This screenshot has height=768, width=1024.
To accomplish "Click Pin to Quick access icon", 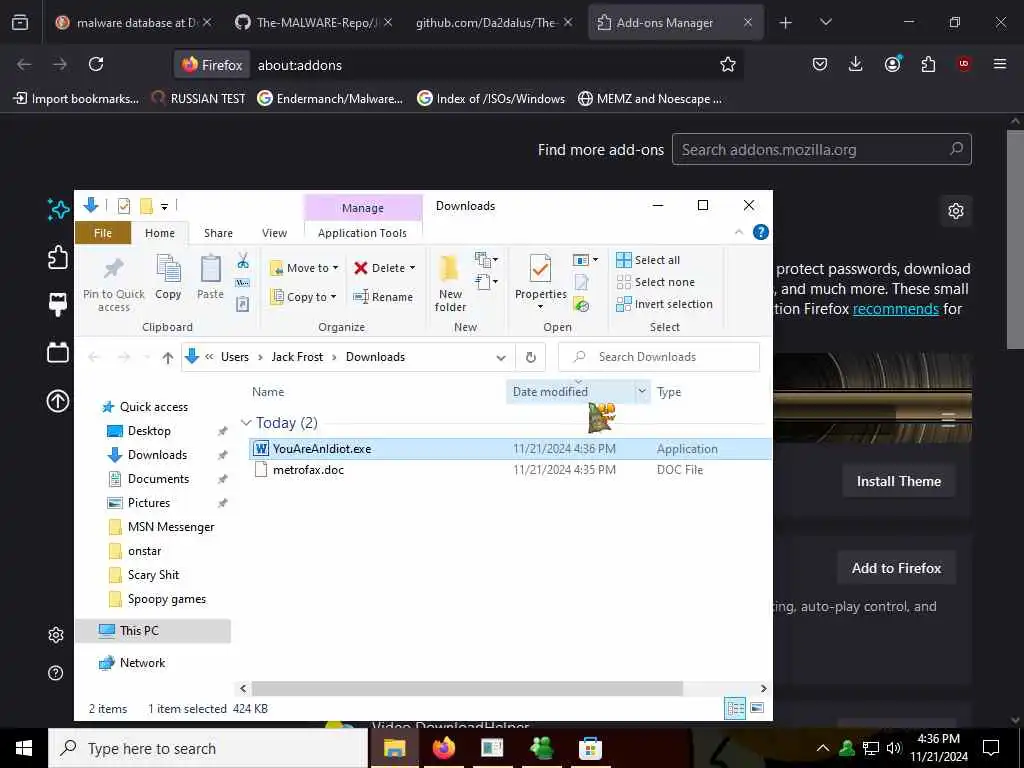I will 114,283.
